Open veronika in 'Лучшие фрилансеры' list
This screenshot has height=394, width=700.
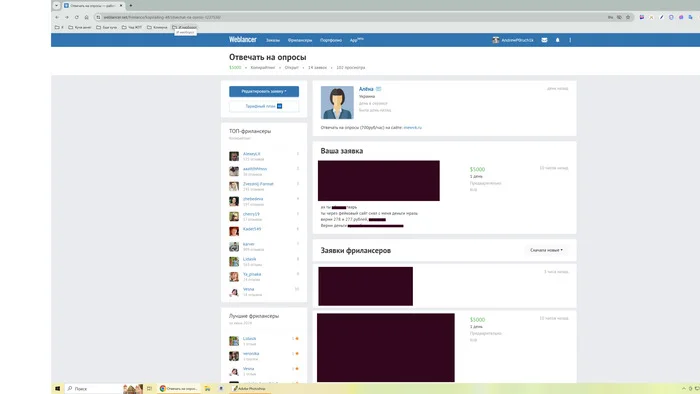click(x=251, y=354)
